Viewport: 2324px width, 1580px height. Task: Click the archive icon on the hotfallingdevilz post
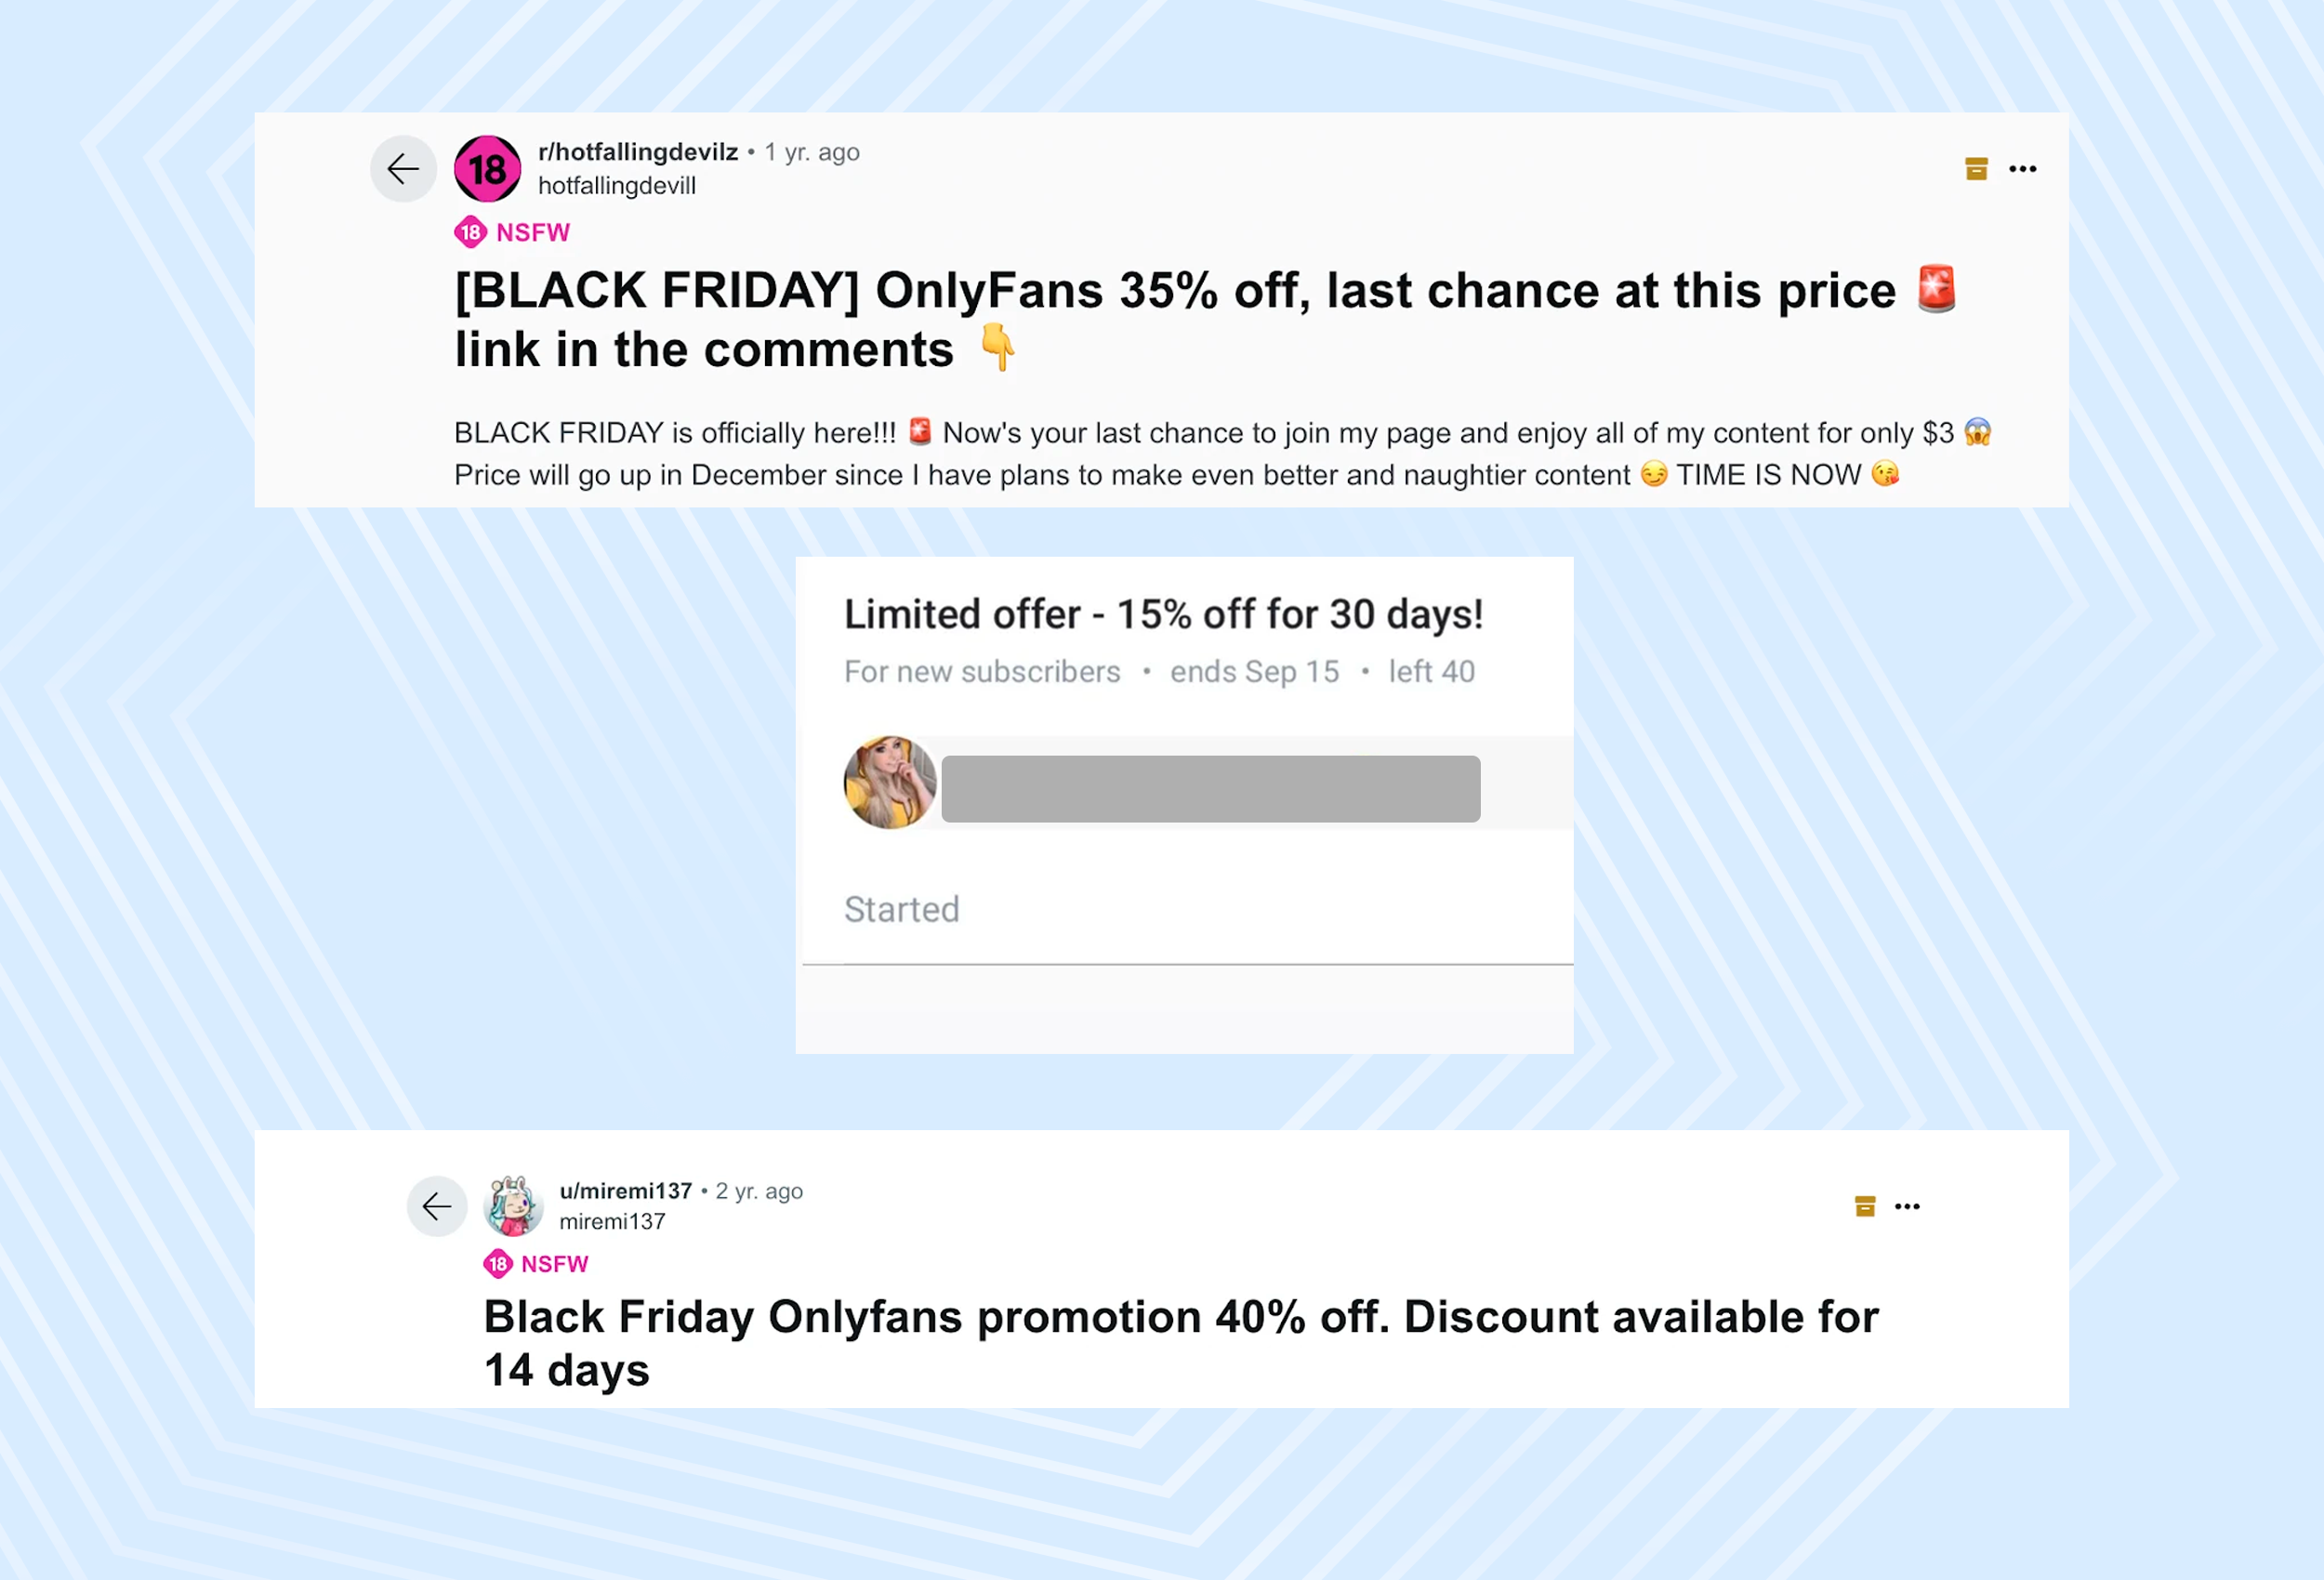tap(1976, 169)
